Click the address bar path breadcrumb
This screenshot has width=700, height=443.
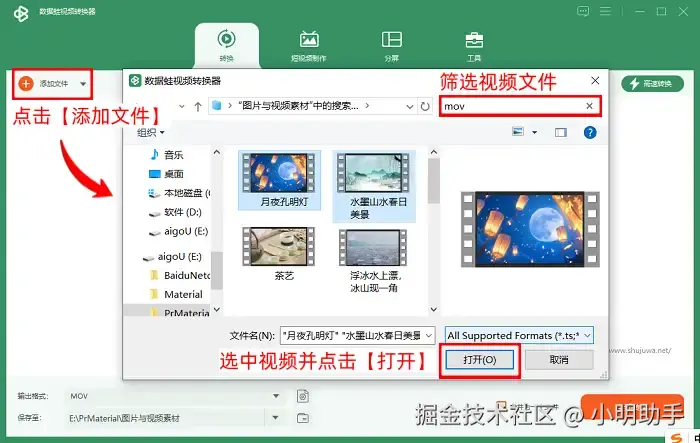pyautogui.click(x=298, y=106)
